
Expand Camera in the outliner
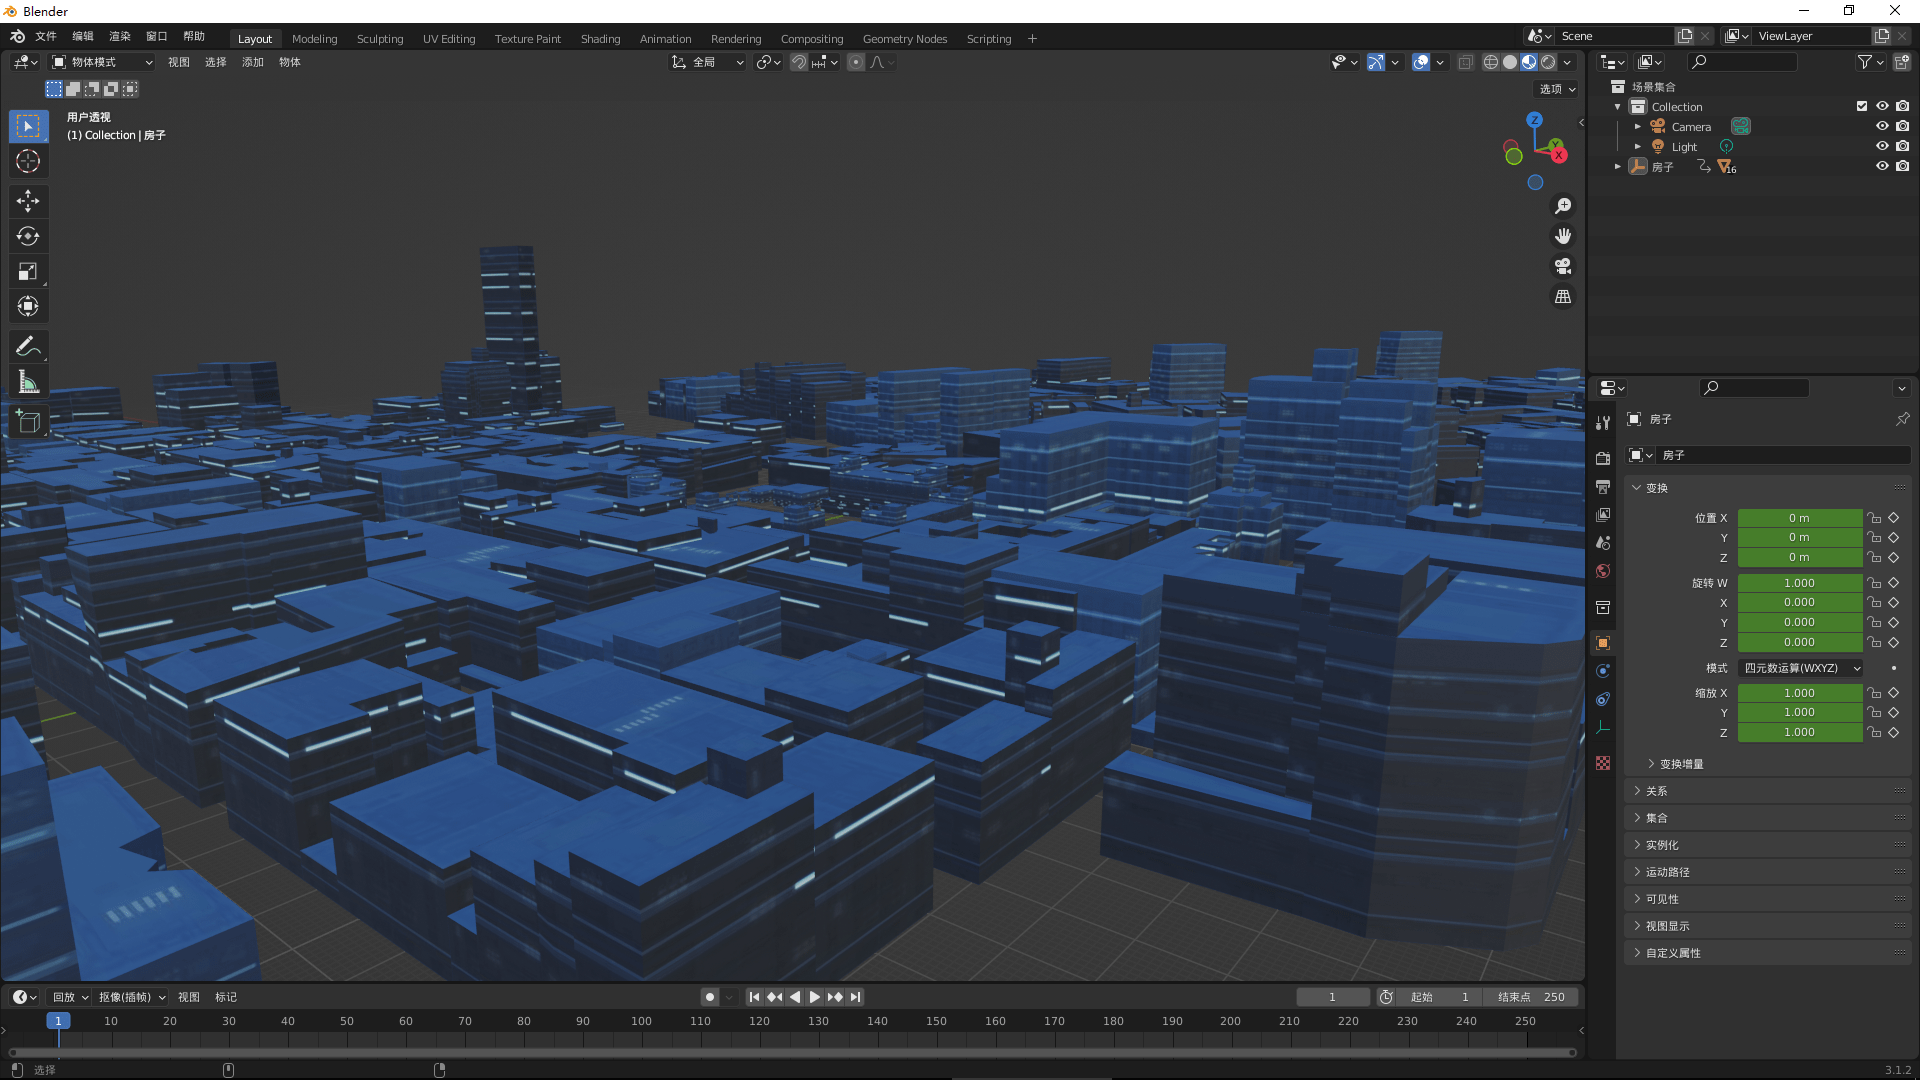pyautogui.click(x=1637, y=126)
